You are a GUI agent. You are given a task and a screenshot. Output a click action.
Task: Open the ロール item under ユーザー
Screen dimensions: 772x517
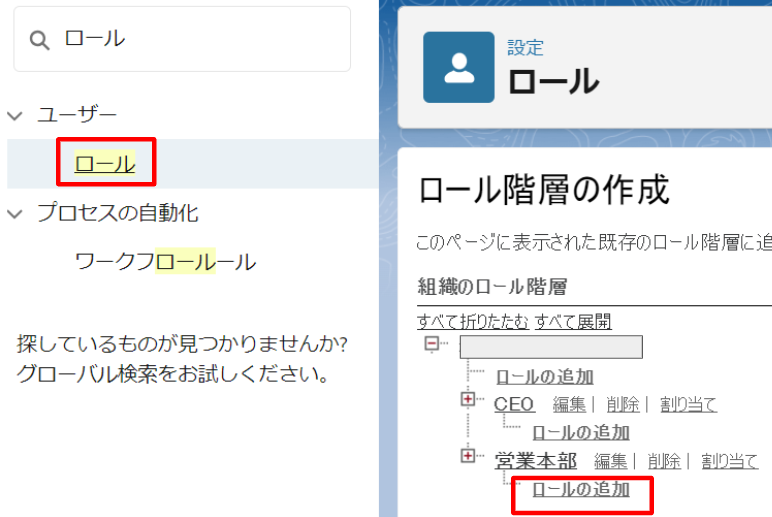pos(105,163)
